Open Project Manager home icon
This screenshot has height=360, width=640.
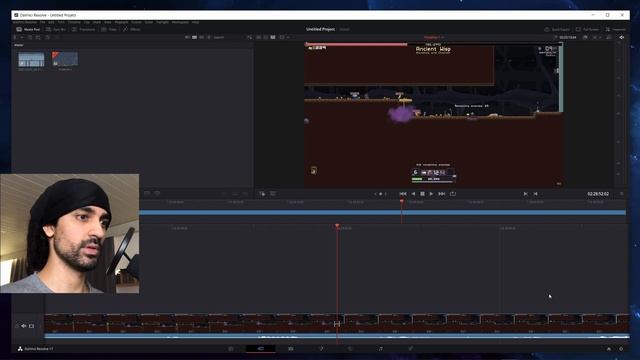pyautogui.click(x=609, y=349)
